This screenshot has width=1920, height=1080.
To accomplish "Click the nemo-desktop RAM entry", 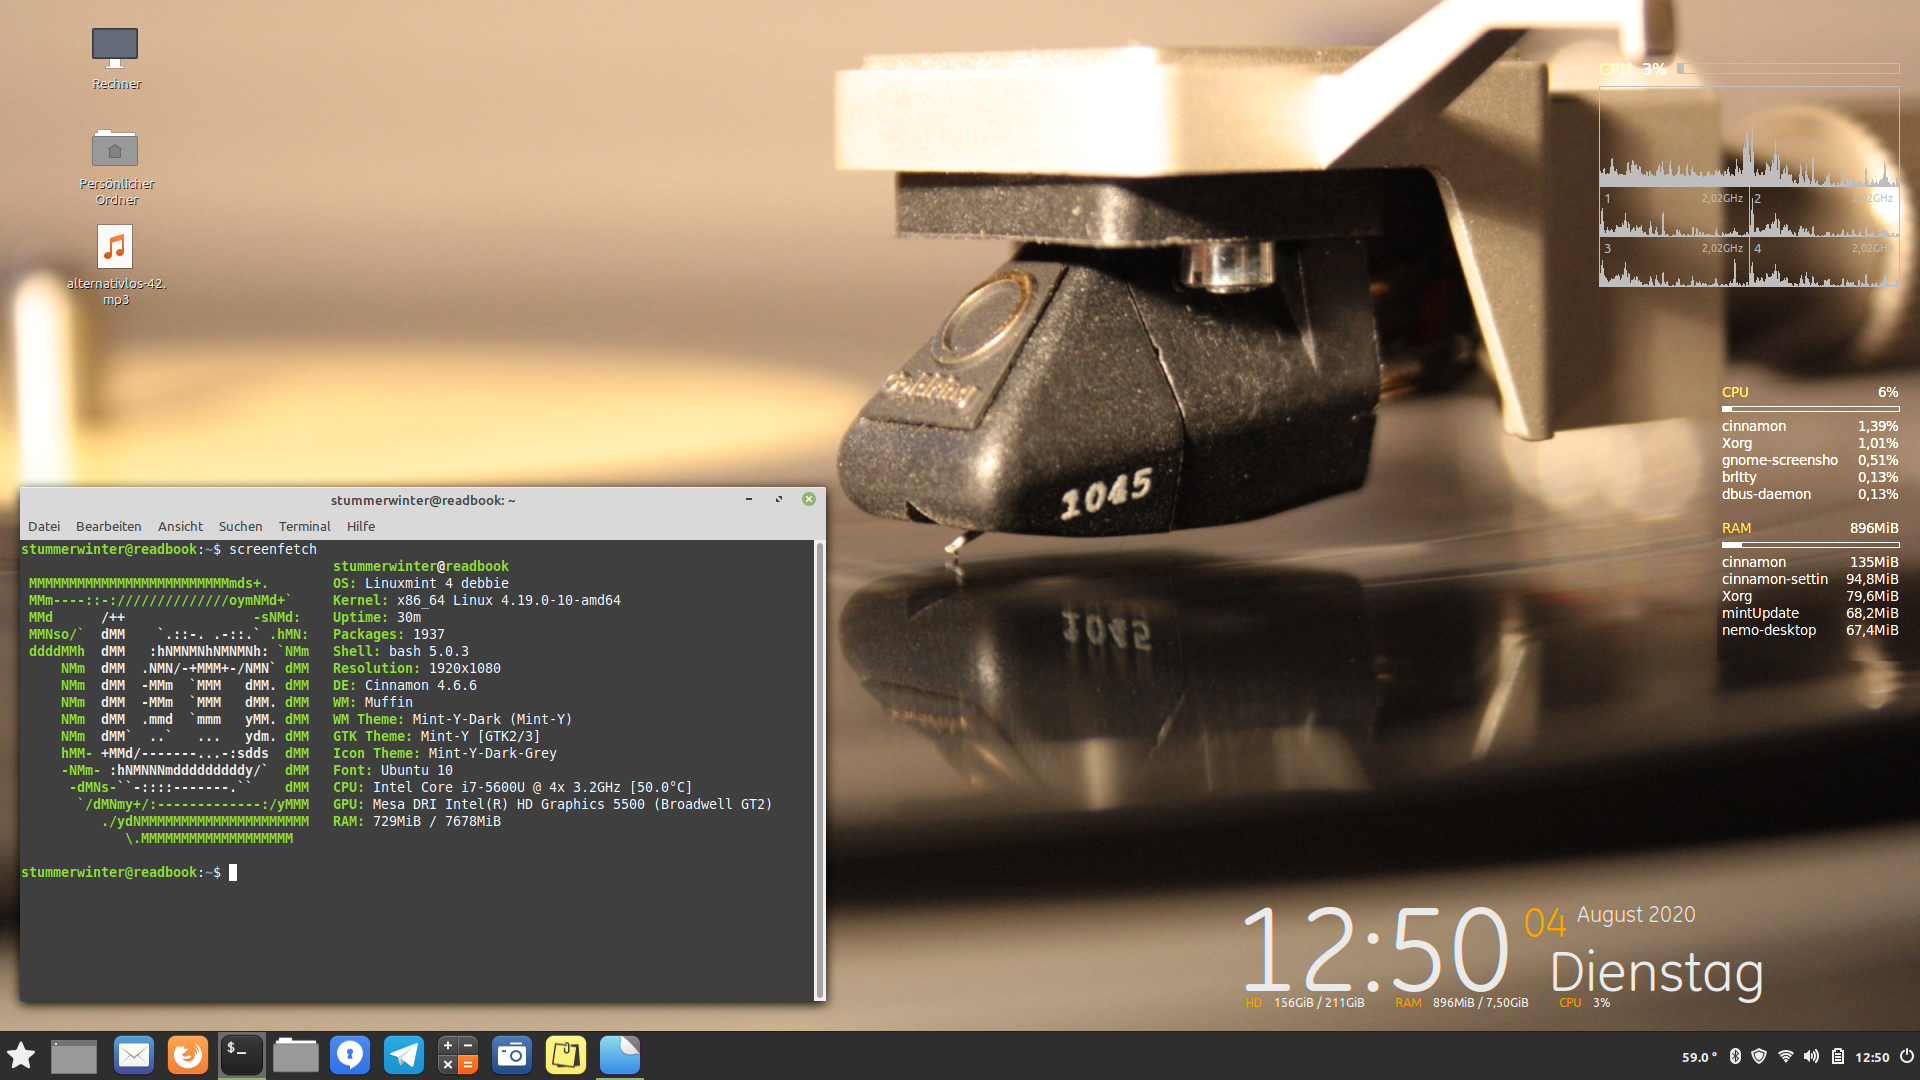I will 1810,630.
